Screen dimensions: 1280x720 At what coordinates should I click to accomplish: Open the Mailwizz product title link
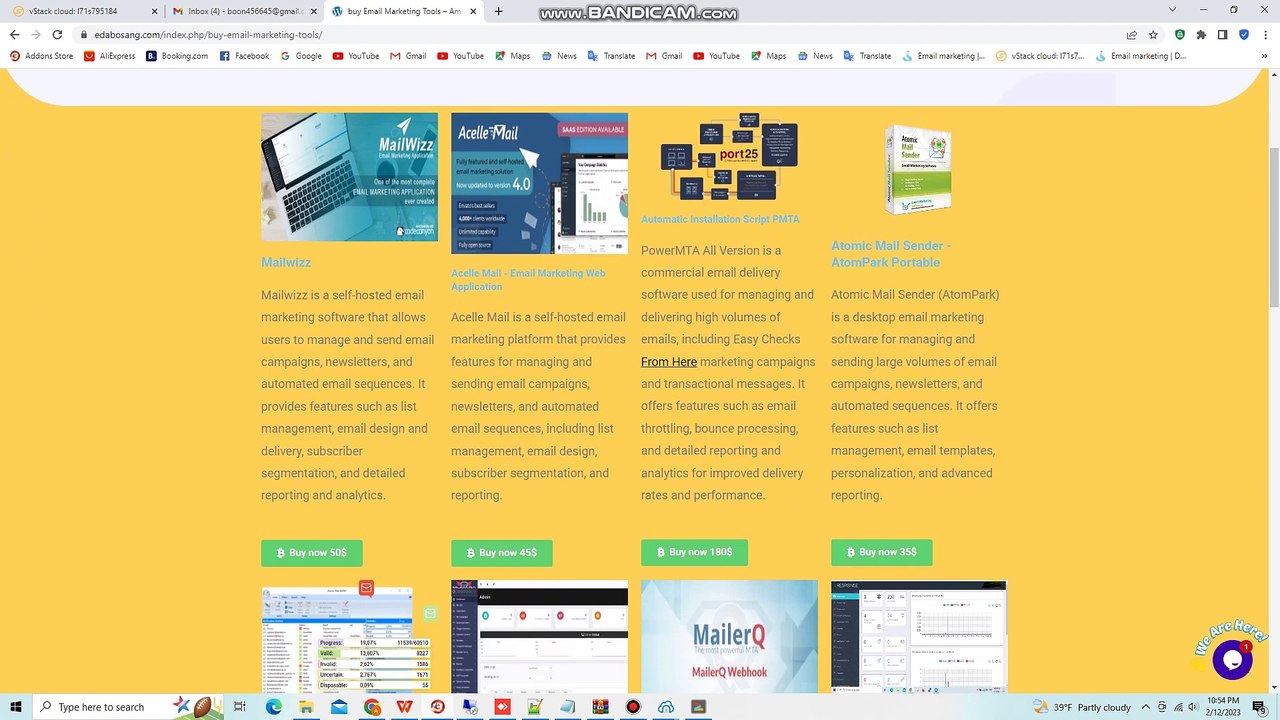286,262
